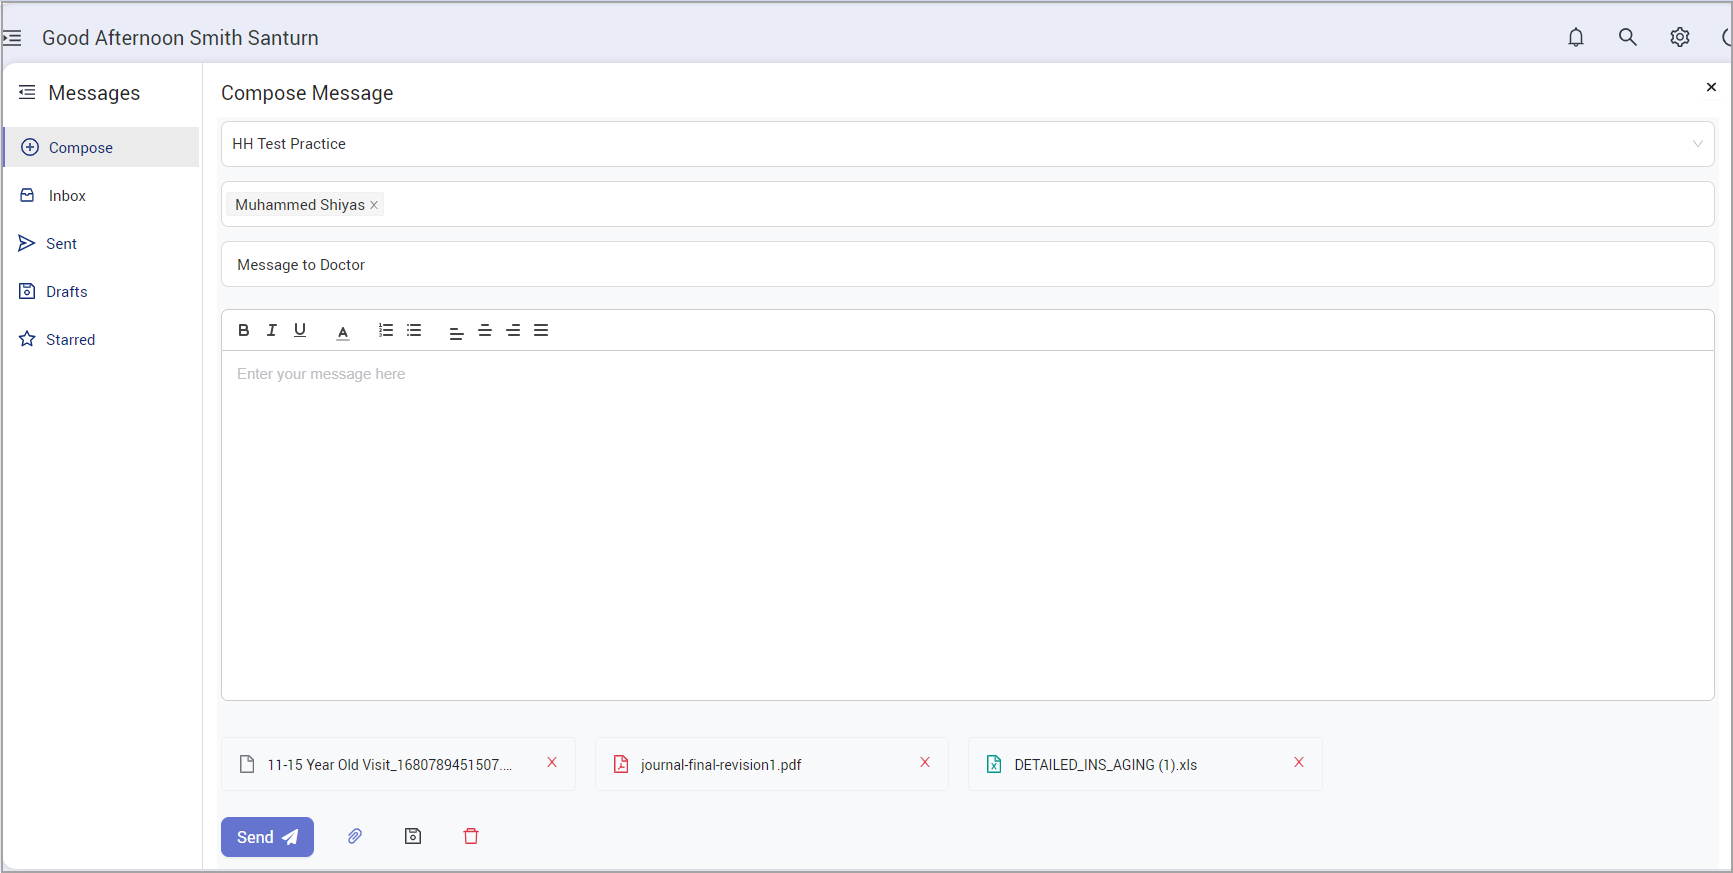The width and height of the screenshot is (1733, 873).
Task: Open the text color picker
Action: [343, 332]
